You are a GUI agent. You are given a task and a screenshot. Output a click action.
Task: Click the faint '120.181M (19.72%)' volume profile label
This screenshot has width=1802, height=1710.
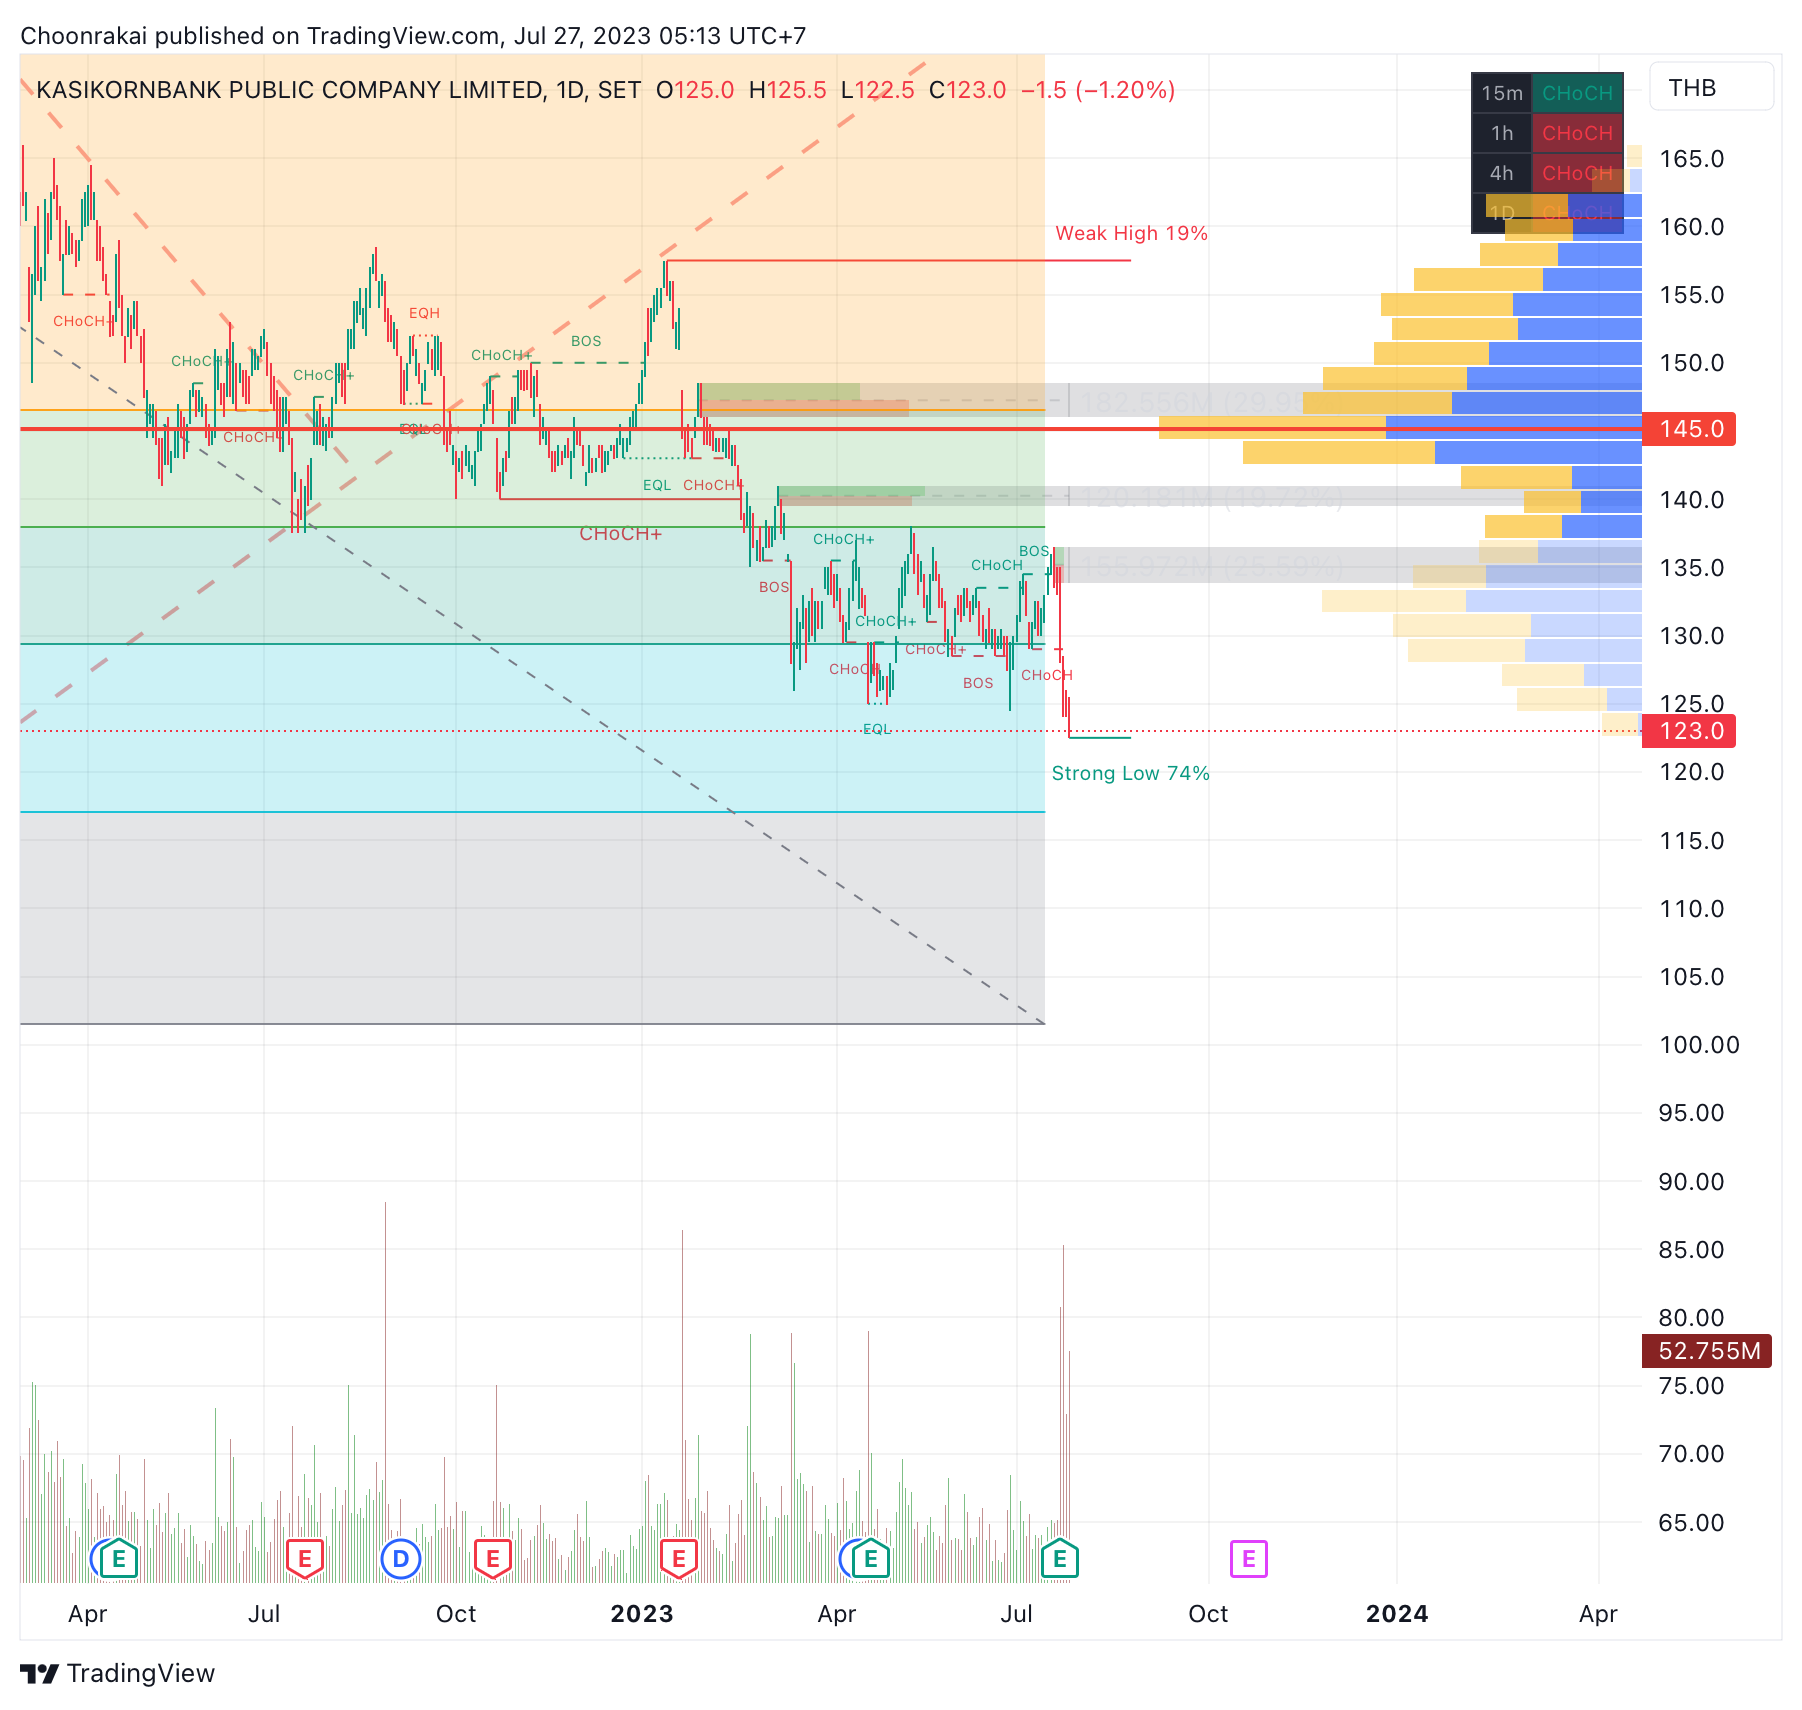point(1212,498)
